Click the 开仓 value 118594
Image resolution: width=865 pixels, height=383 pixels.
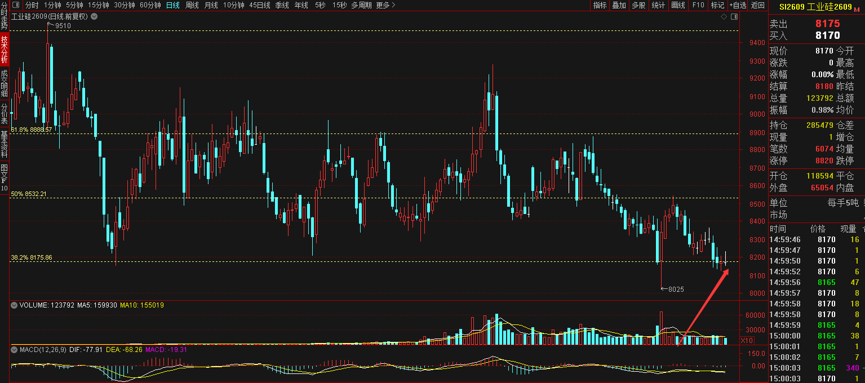820,176
